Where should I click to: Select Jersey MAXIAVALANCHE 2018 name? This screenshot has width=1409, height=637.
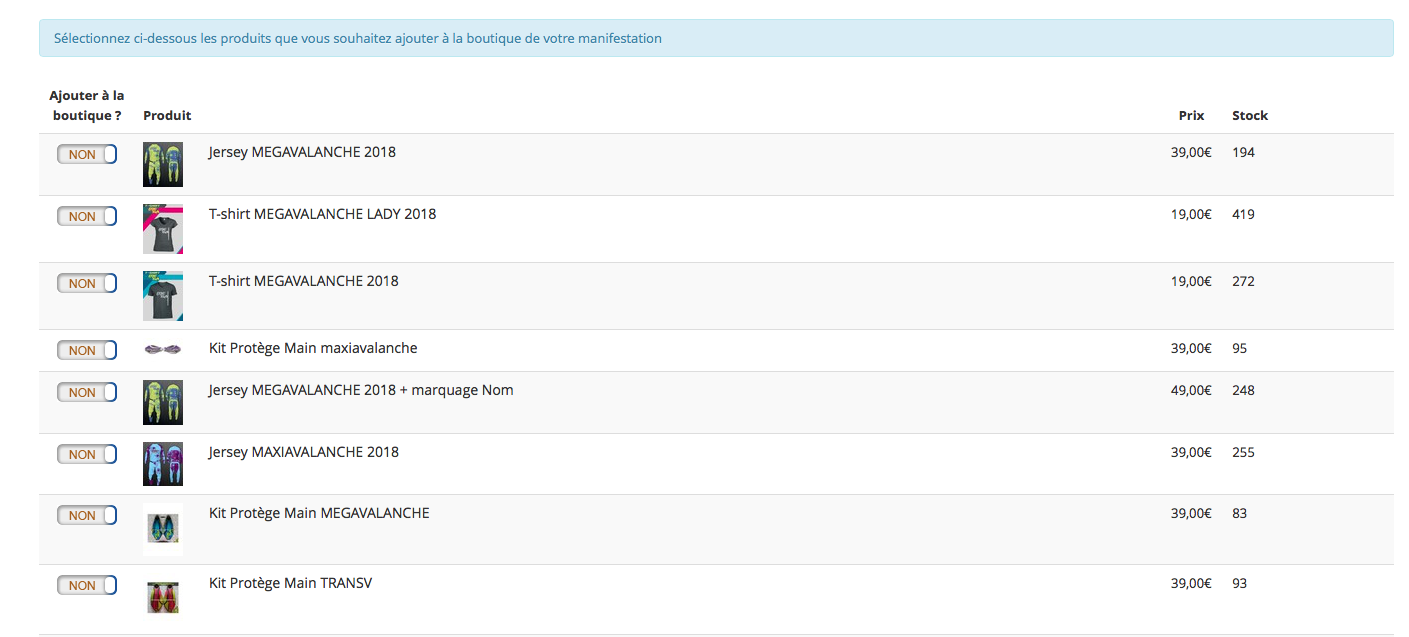303,452
